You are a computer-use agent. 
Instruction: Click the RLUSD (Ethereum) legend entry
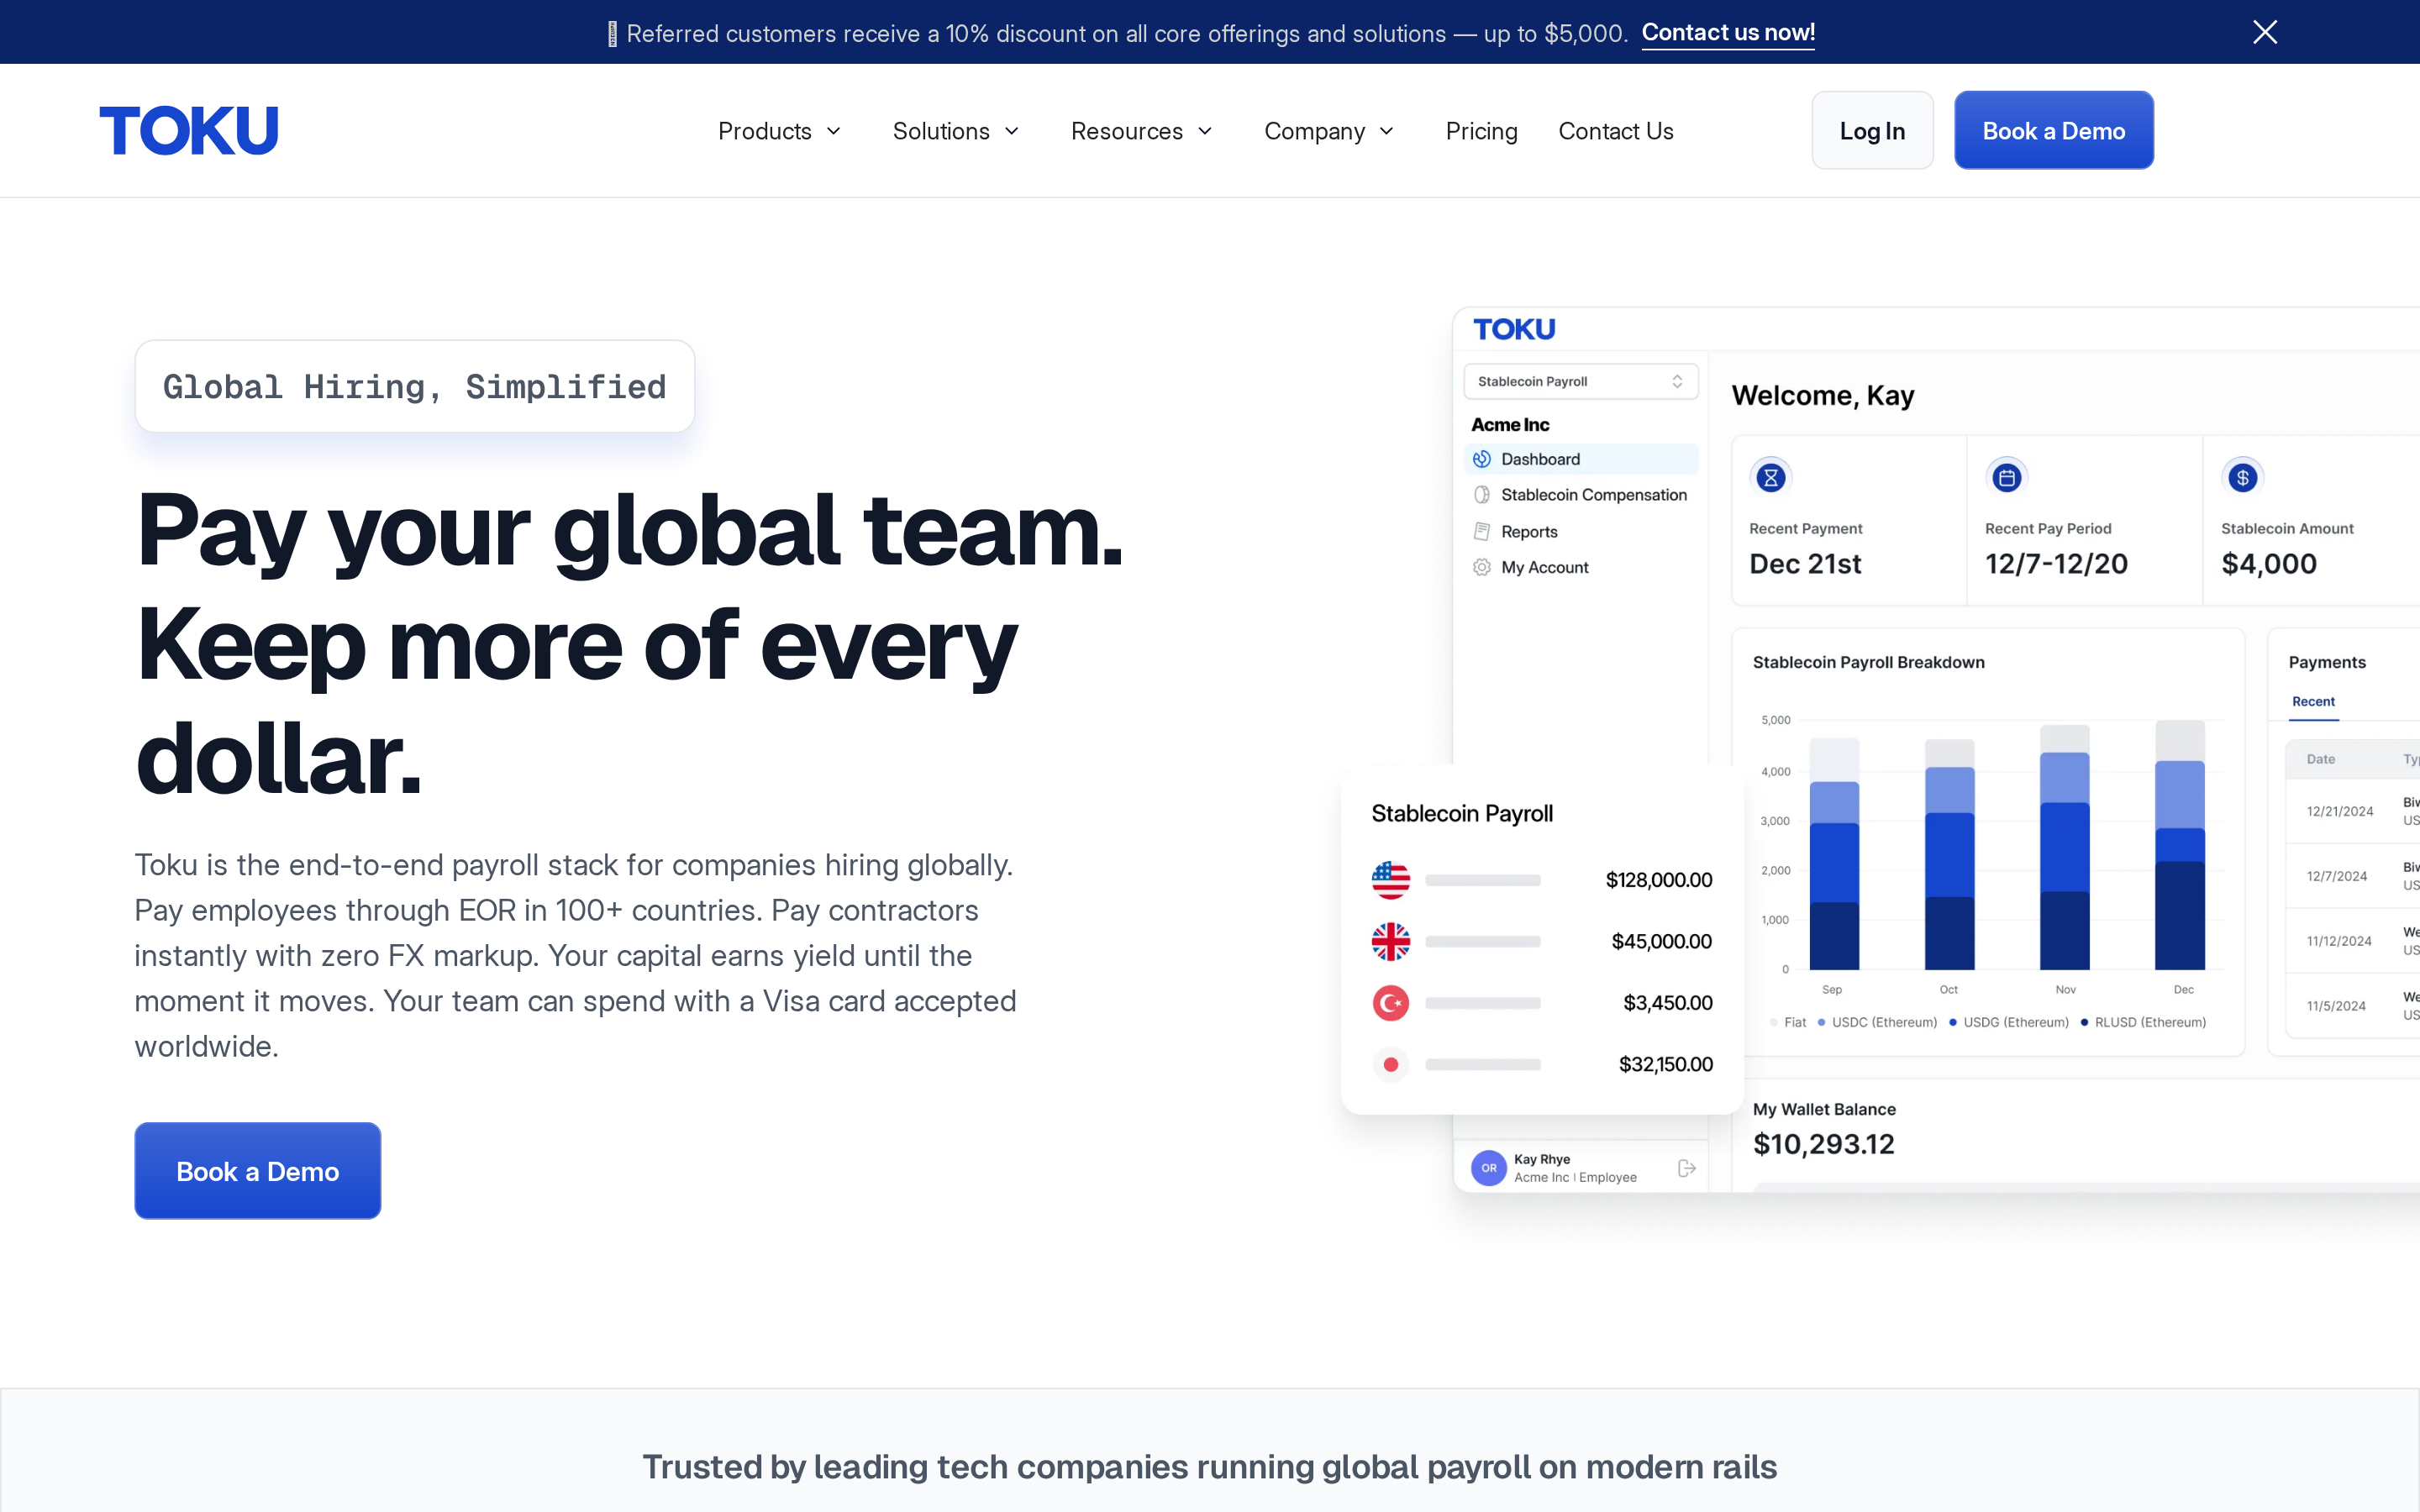click(x=2143, y=1022)
